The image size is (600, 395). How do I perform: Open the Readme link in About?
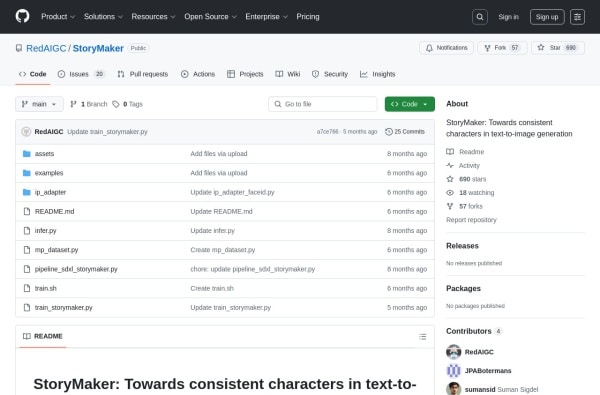point(465,152)
